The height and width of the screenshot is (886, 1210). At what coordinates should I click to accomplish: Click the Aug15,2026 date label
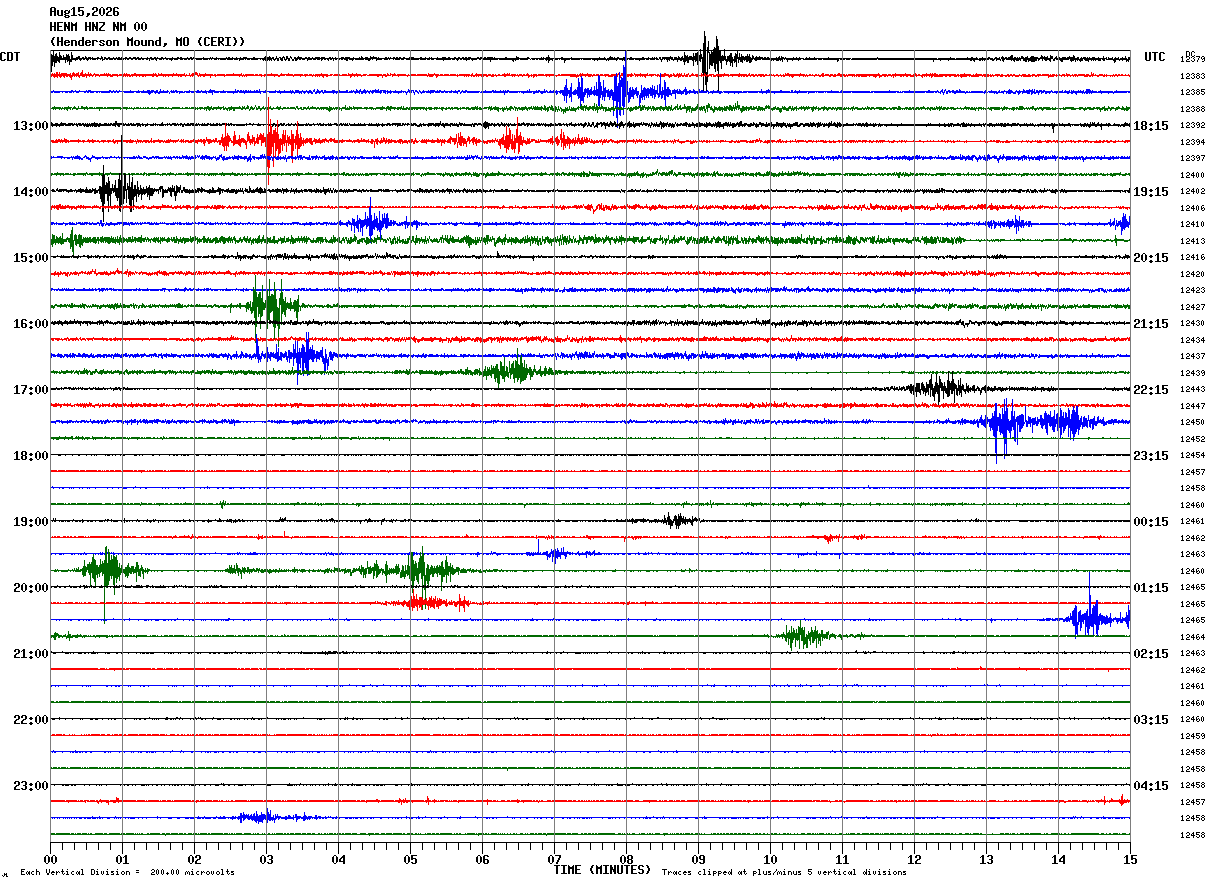pos(84,12)
